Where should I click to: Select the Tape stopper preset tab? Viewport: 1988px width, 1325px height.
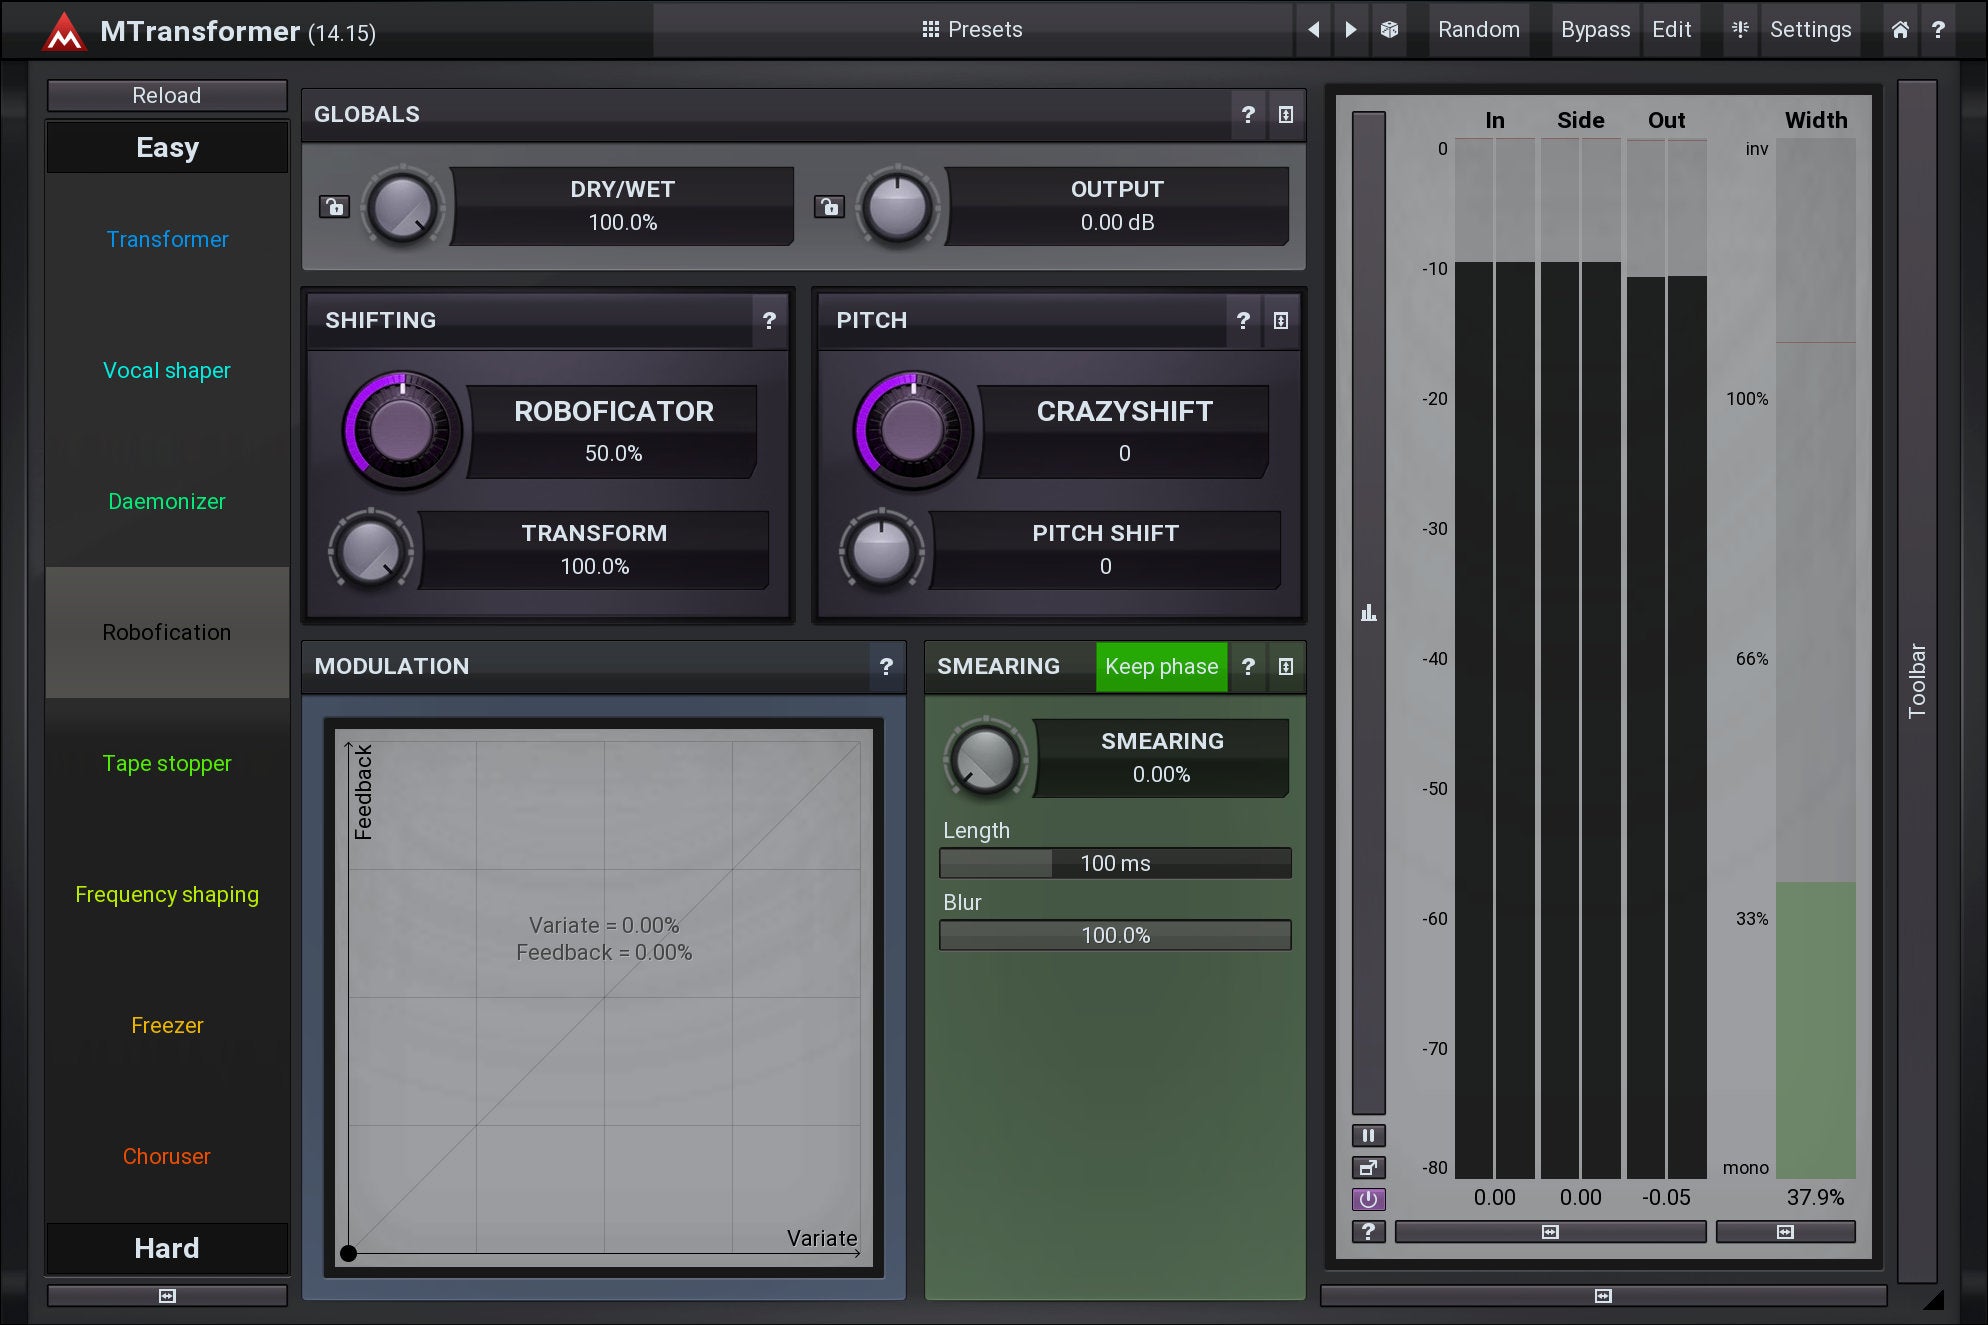pos(167,763)
